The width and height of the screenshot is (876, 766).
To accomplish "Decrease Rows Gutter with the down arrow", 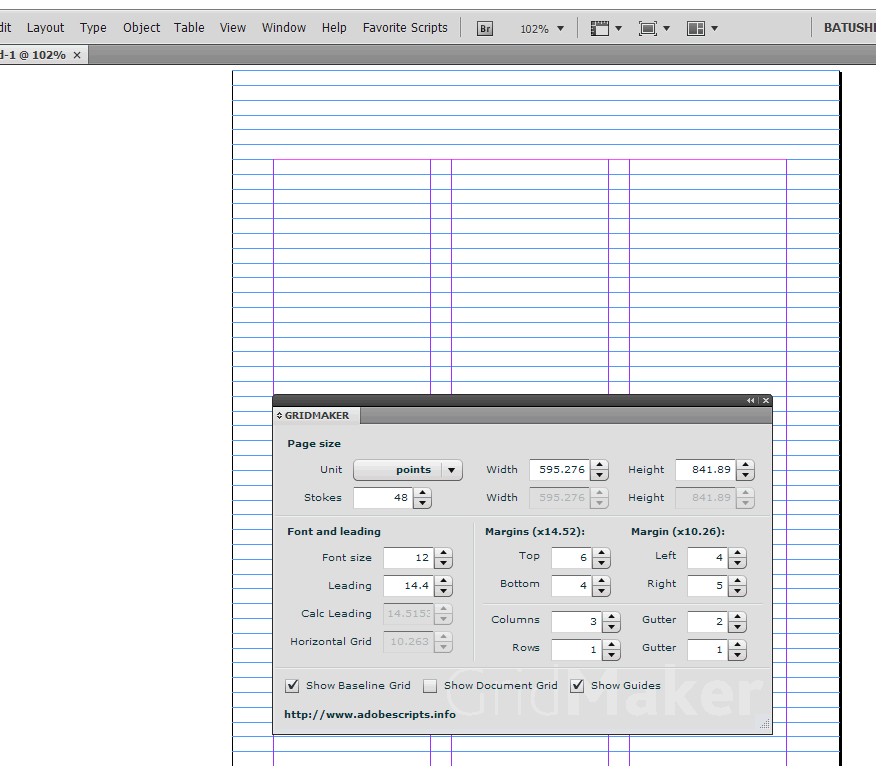I will click(737, 655).
